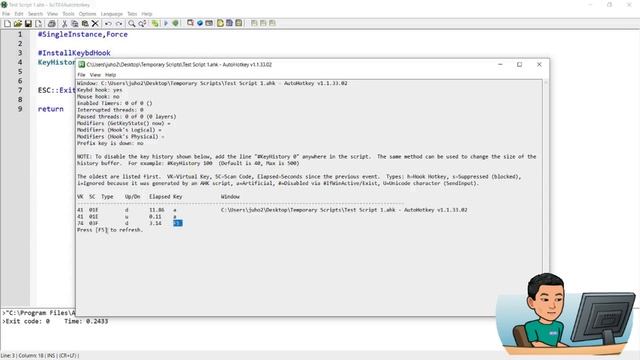Click the blue globe toolbar icon
The height and width of the screenshot is (360, 640).
click(x=200, y=23)
